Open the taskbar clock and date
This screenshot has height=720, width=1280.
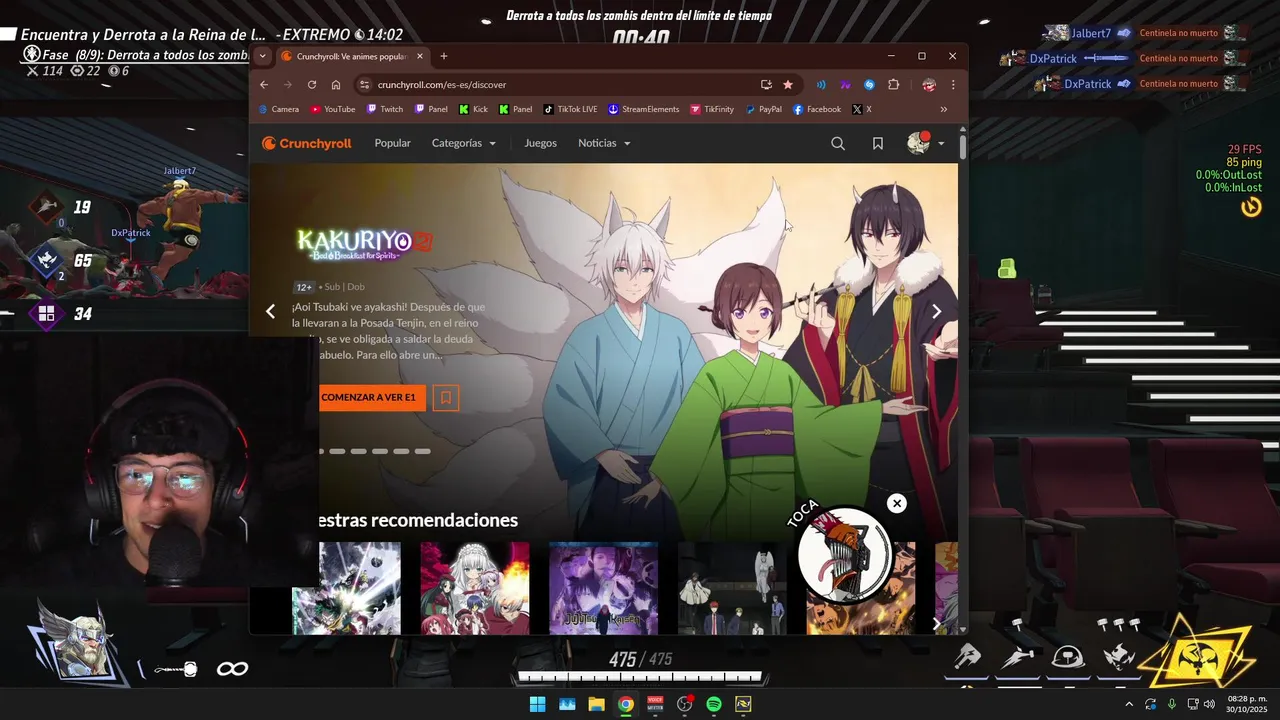click(x=1247, y=704)
